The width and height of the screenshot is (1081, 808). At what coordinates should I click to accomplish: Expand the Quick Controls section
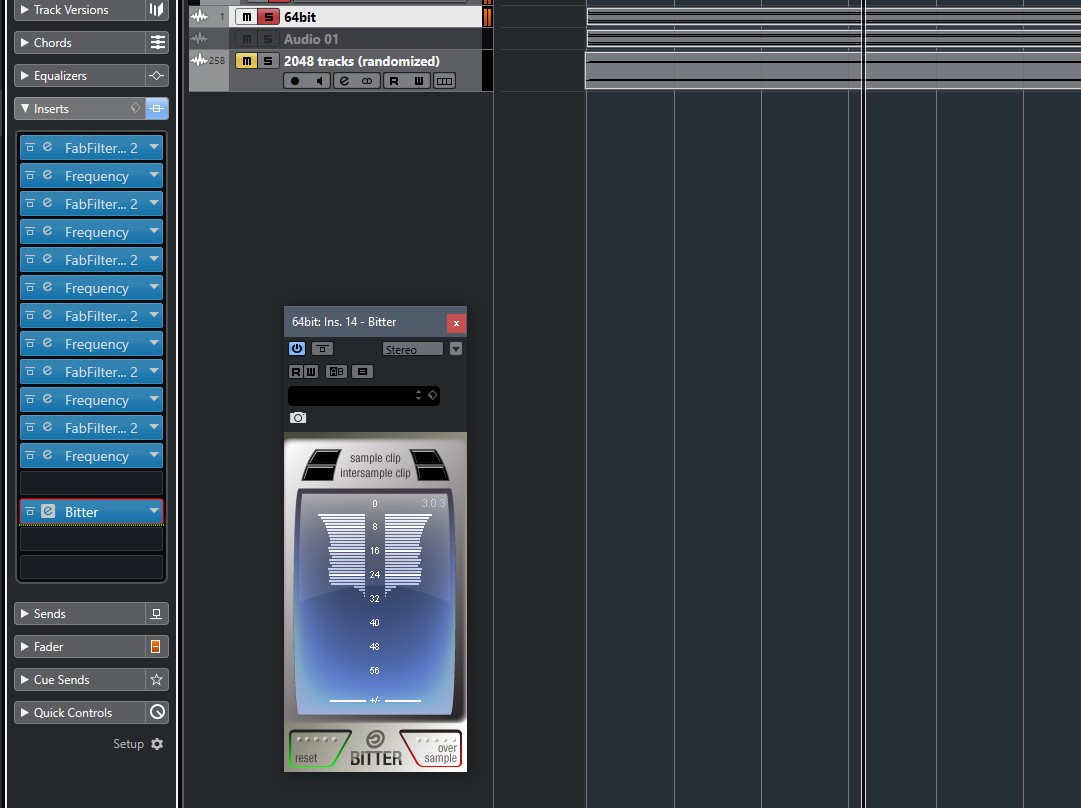pyautogui.click(x=25, y=712)
